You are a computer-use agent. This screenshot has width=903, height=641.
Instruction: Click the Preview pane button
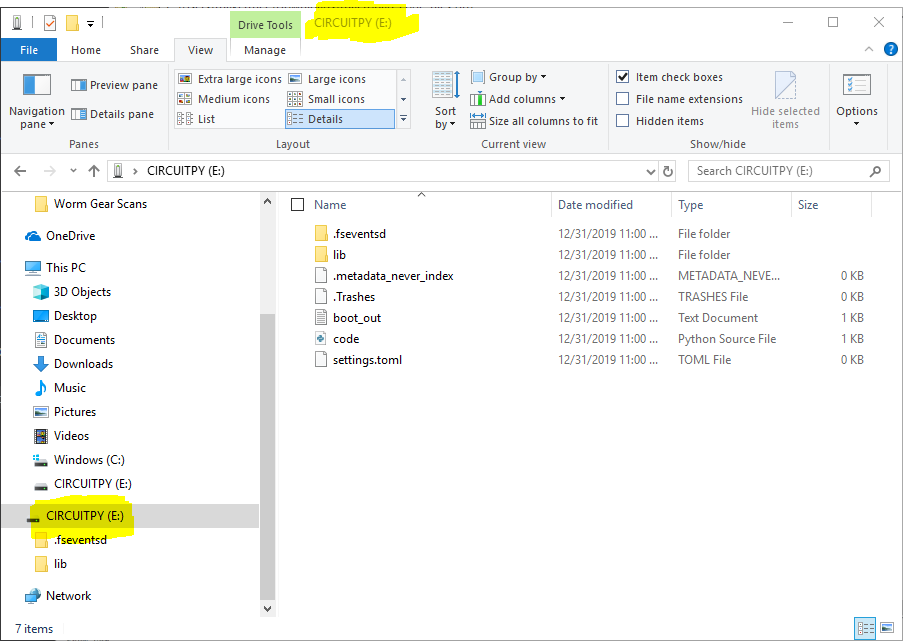[114, 85]
